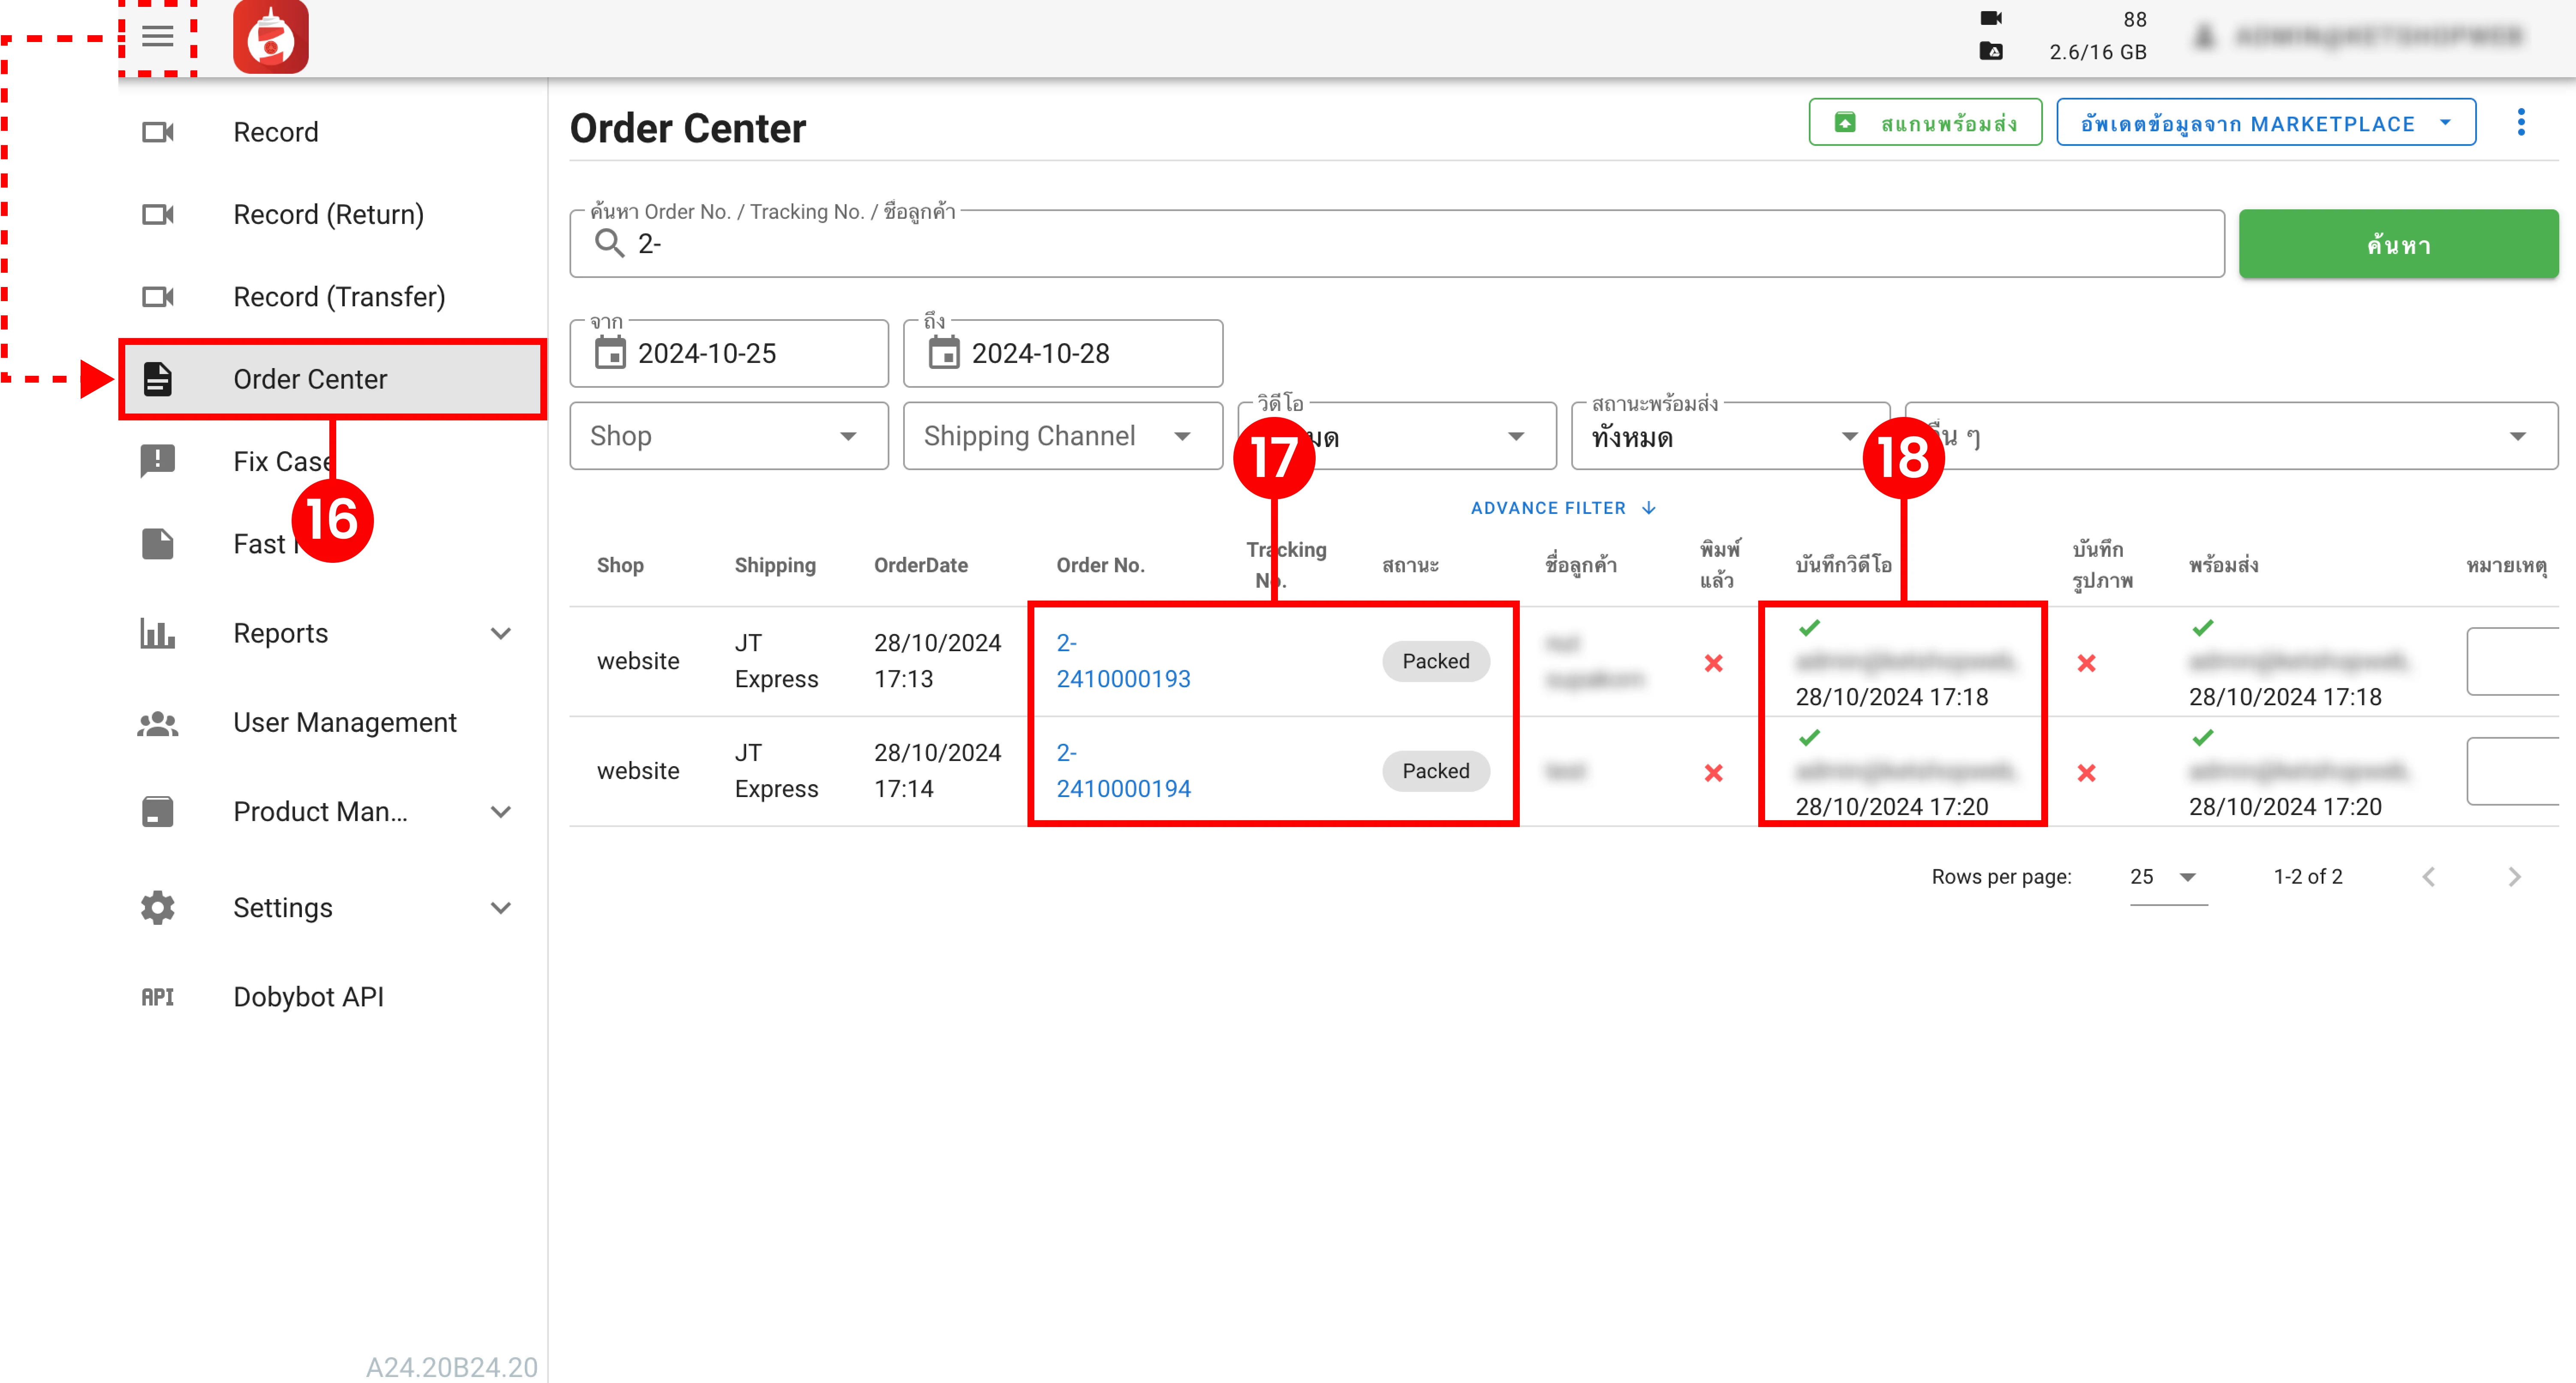This screenshot has height=1383, width=2576.
Task: Click the Shop column header
Action: 620,565
